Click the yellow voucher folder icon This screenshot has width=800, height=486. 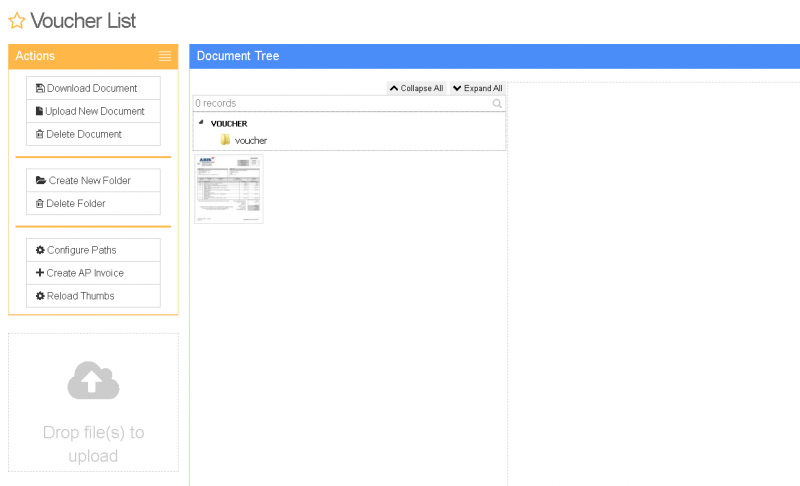(x=225, y=140)
